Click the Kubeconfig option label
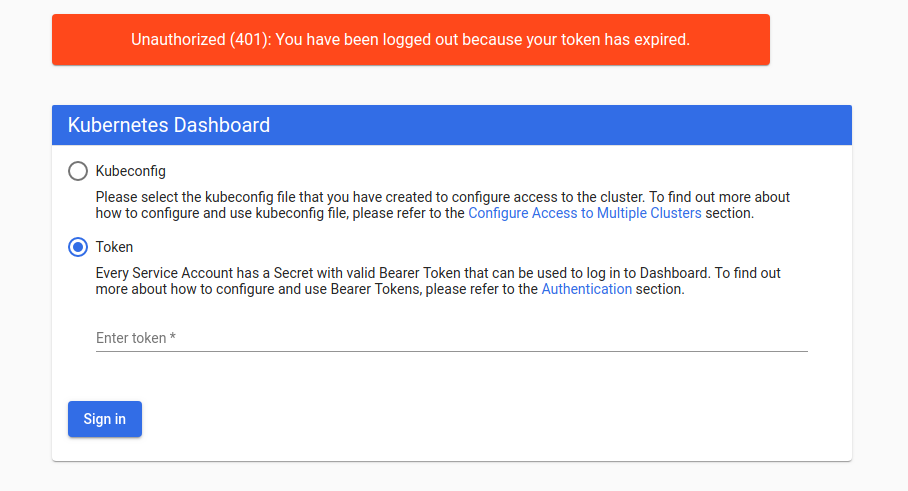 (x=130, y=171)
